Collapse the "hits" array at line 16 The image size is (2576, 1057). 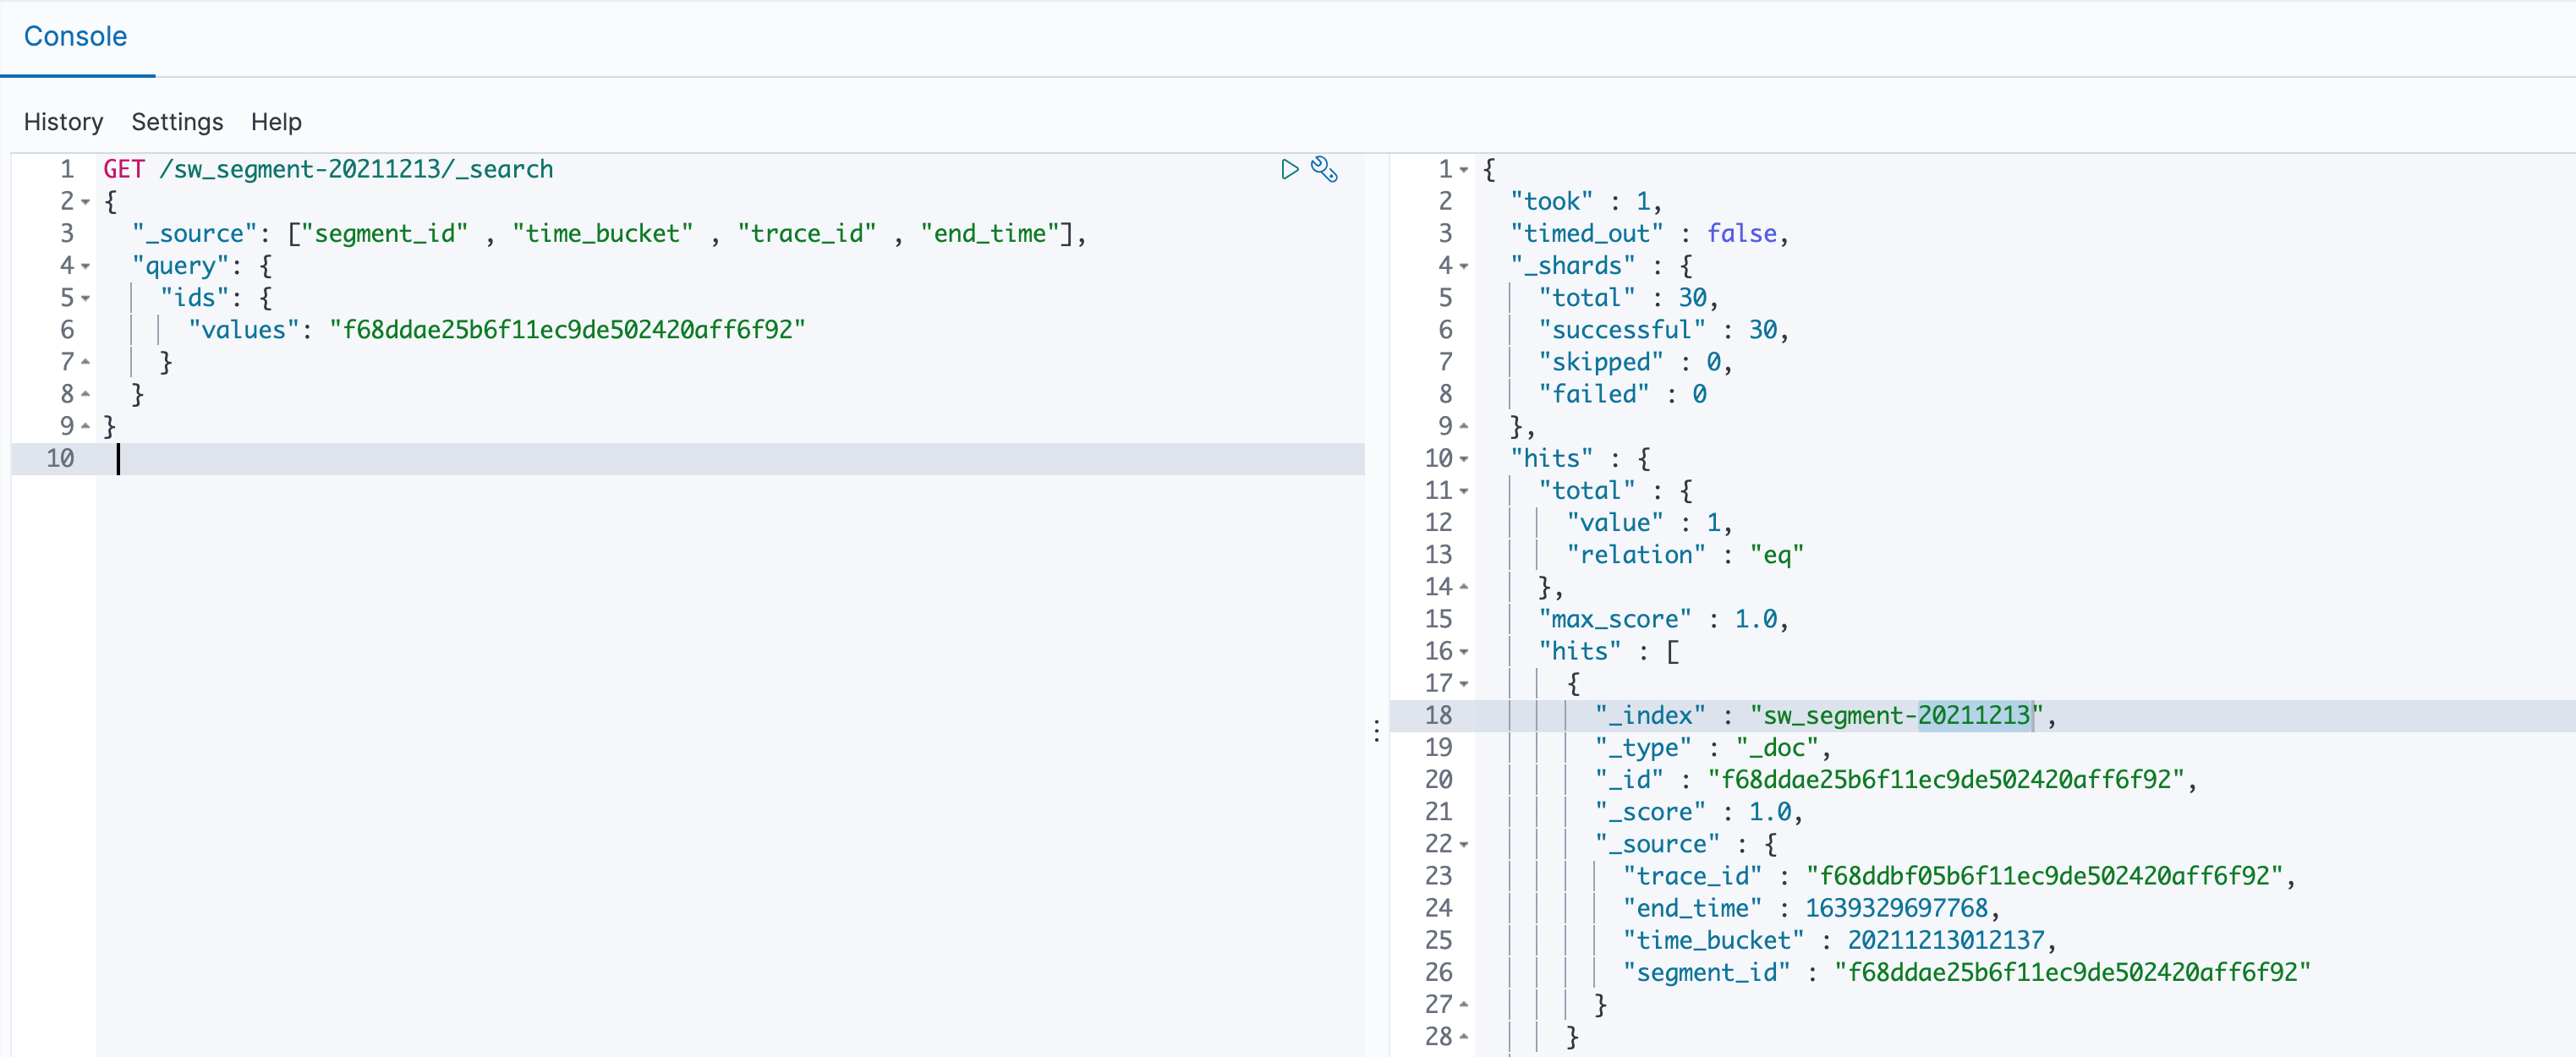coord(1464,652)
